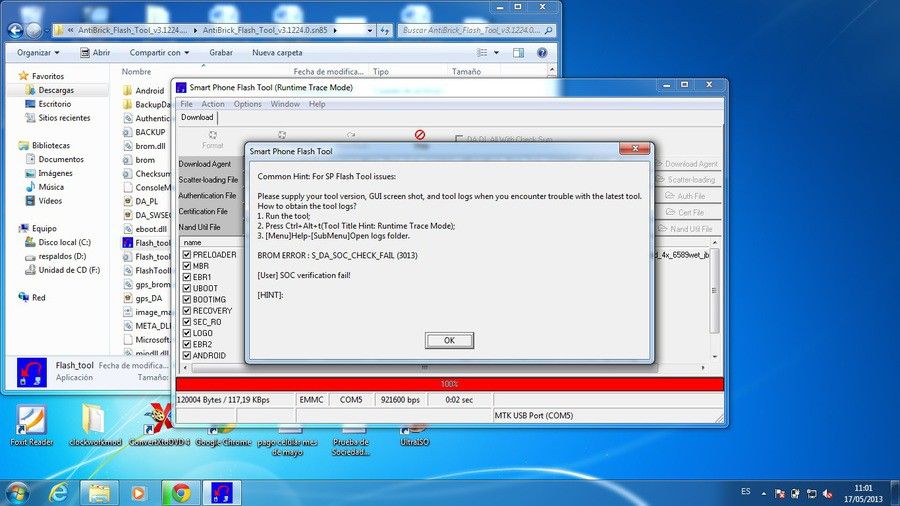The height and width of the screenshot is (506, 900).
Task: Open address bar history dropdown
Action: pos(370,30)
